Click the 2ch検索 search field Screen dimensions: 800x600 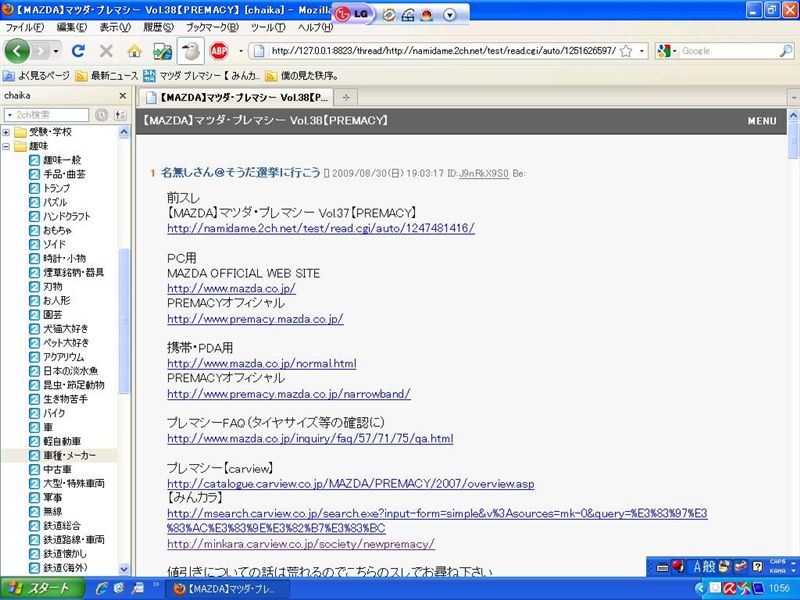point(51,115)
